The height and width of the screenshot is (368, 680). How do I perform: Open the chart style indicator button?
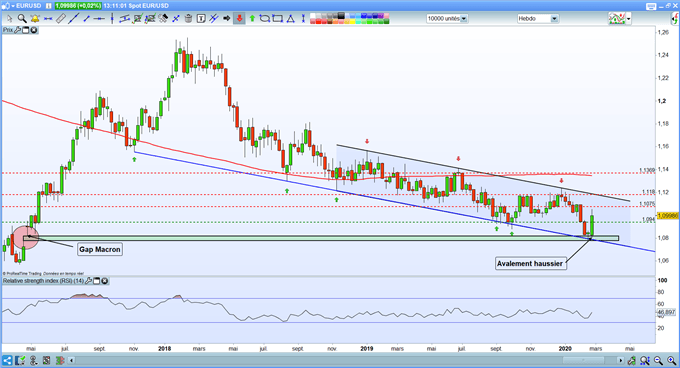click(x=617, y=19)
